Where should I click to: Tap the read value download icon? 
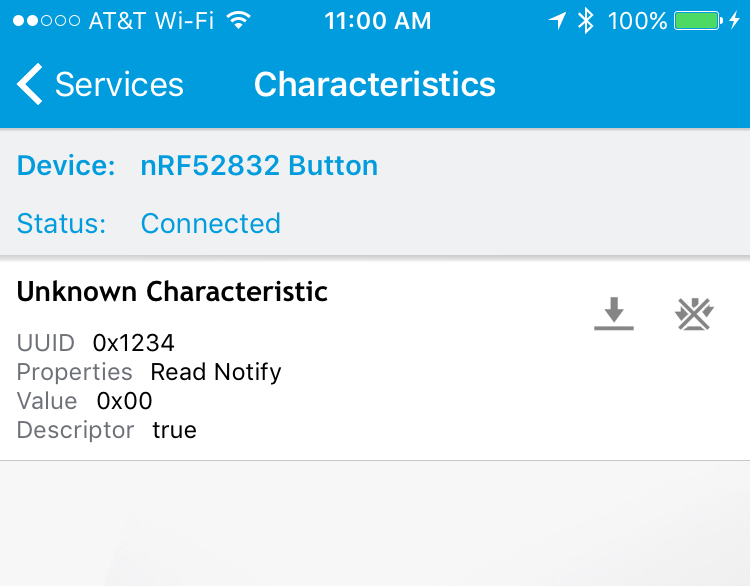(614, 313)
